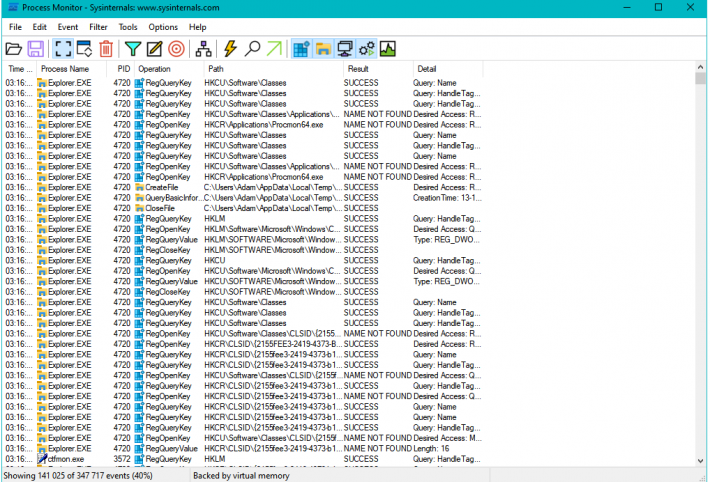
Task: Toggle Show File System Activity icon
Action: coord(323,49)
